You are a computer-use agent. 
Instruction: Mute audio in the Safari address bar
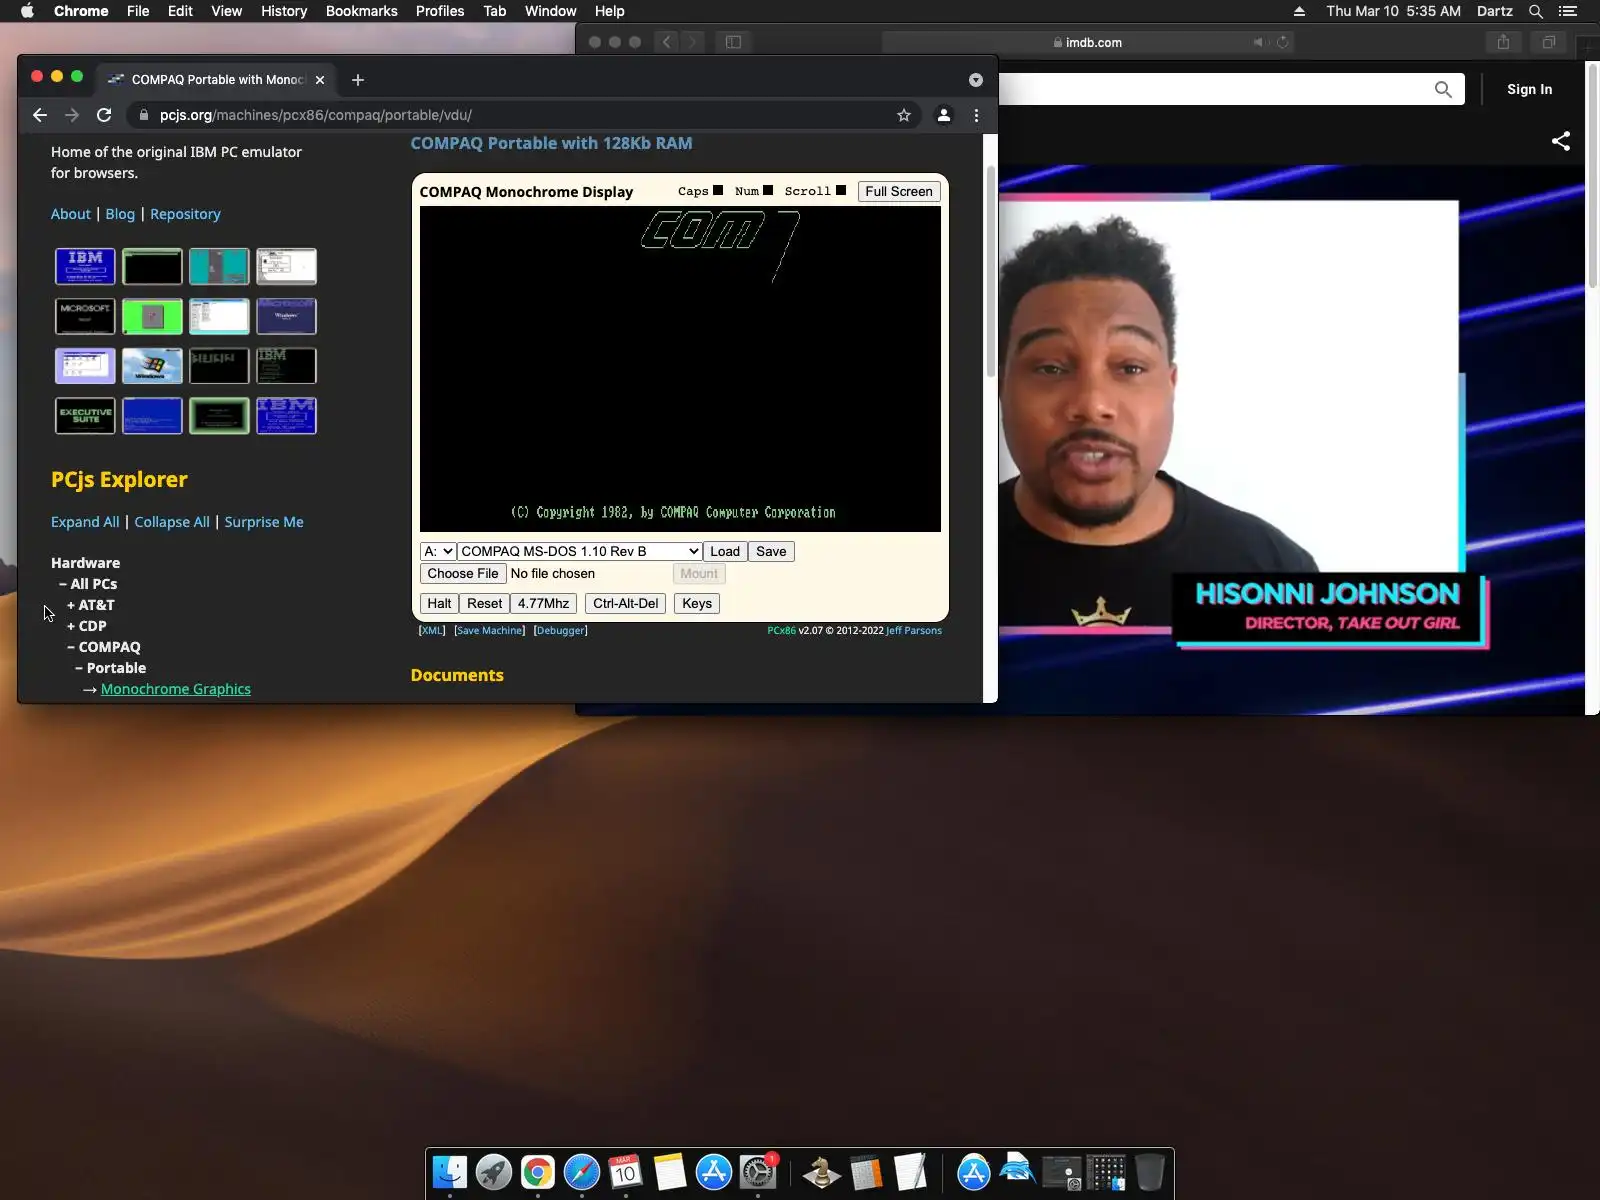coord(1259,42)
